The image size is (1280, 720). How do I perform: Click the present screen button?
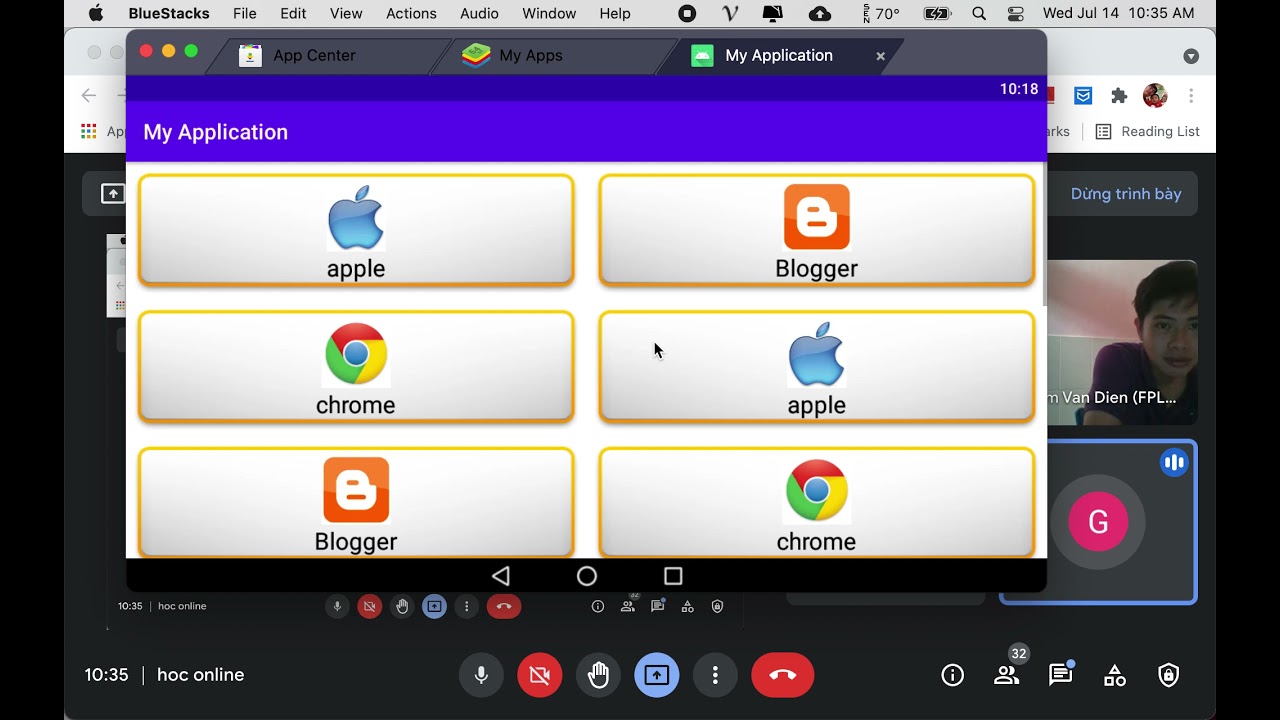[x=656, y=675]
